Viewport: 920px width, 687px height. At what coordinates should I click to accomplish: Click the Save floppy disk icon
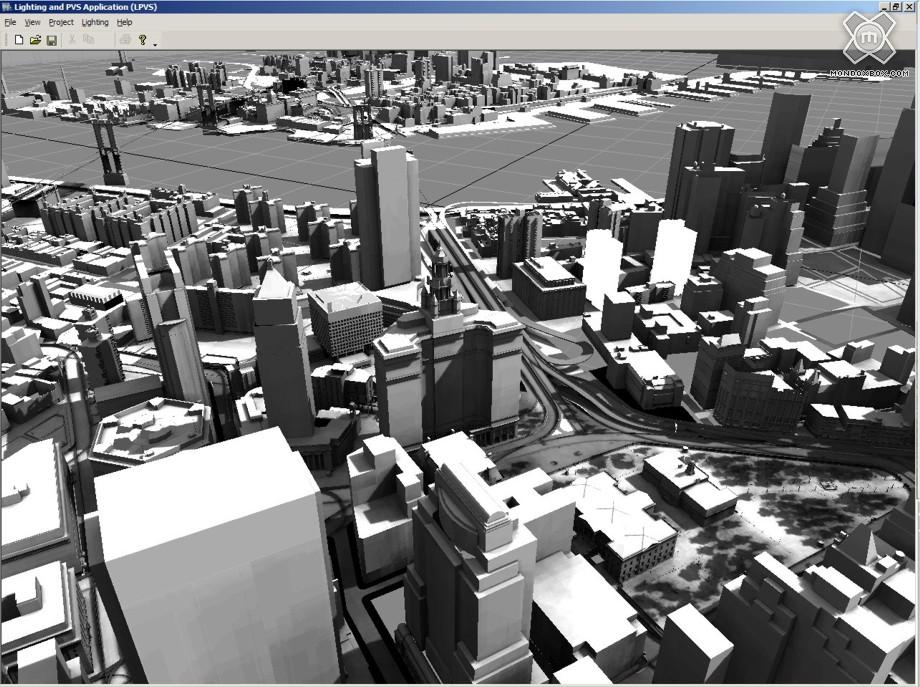51,40
